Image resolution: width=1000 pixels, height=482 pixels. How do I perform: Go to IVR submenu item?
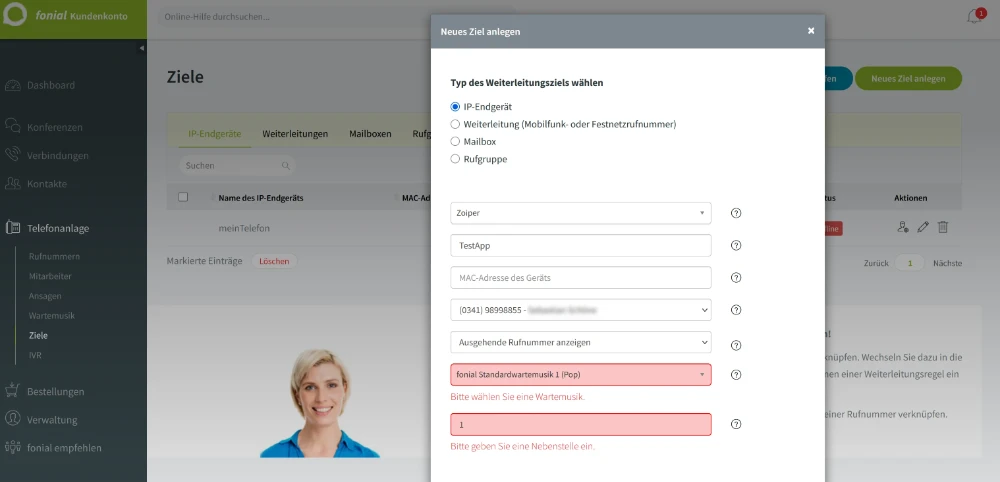pyautogui.click(x=35, y=355)
